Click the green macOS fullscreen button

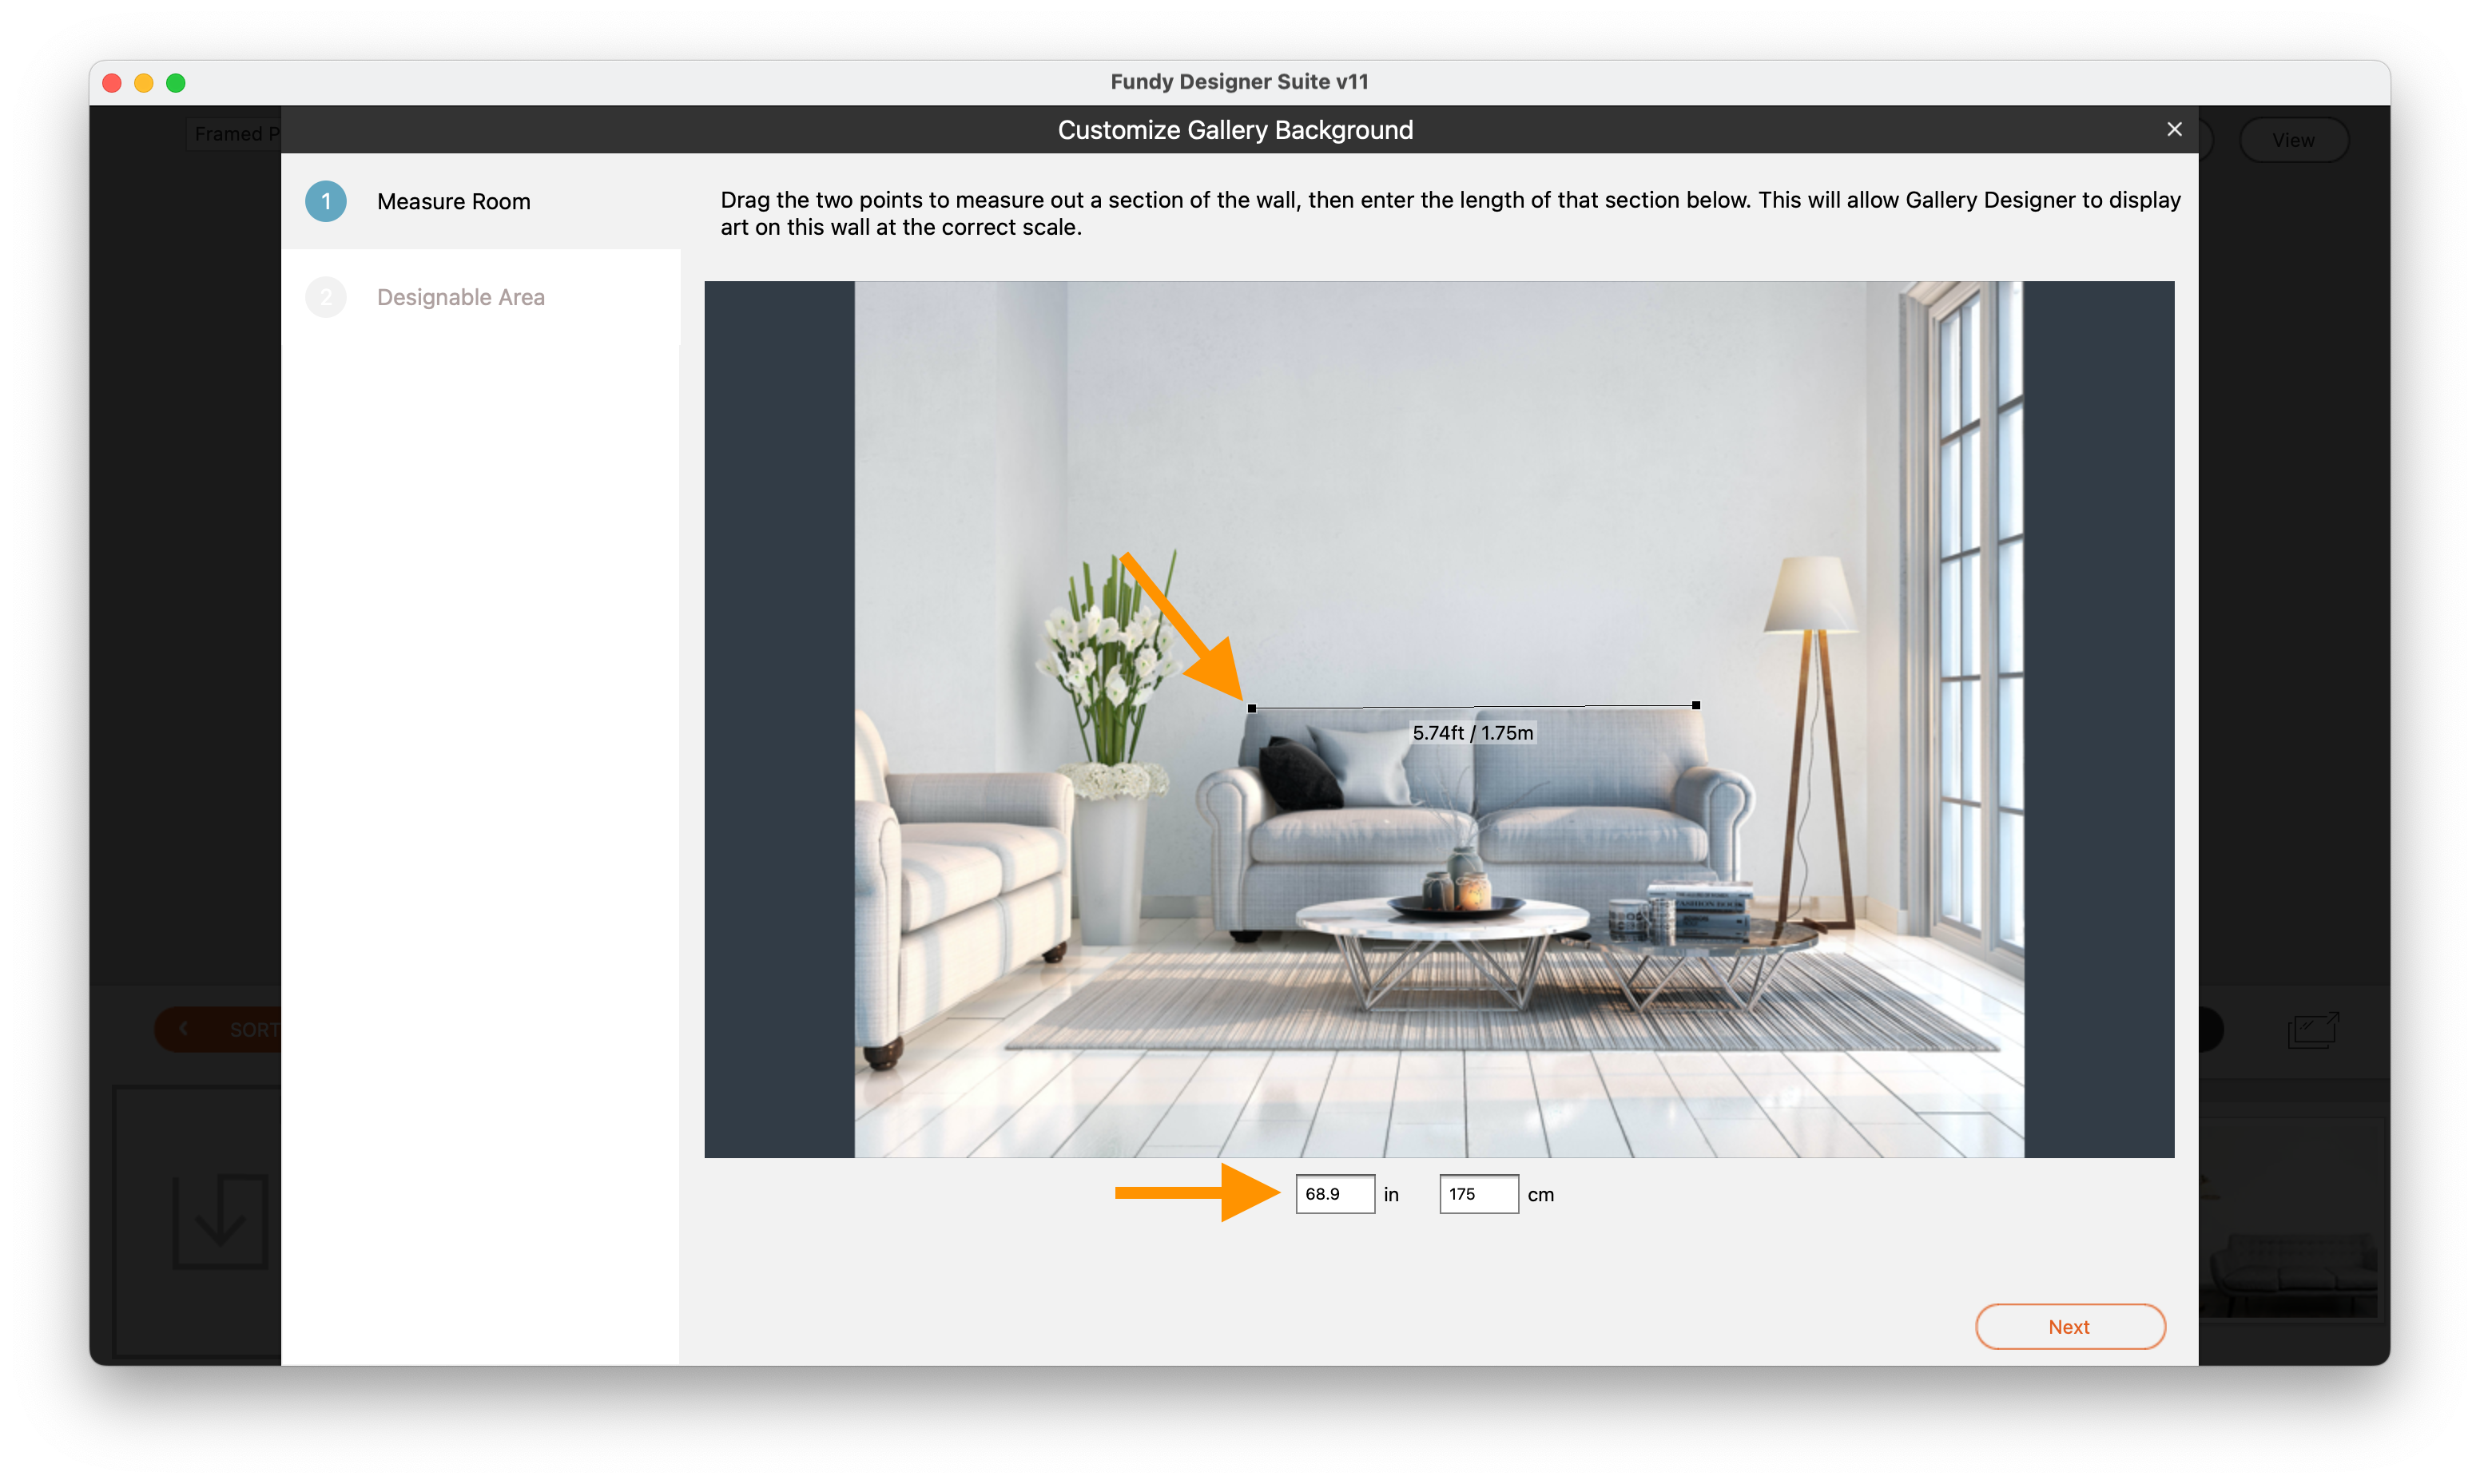tap(176, 83)
